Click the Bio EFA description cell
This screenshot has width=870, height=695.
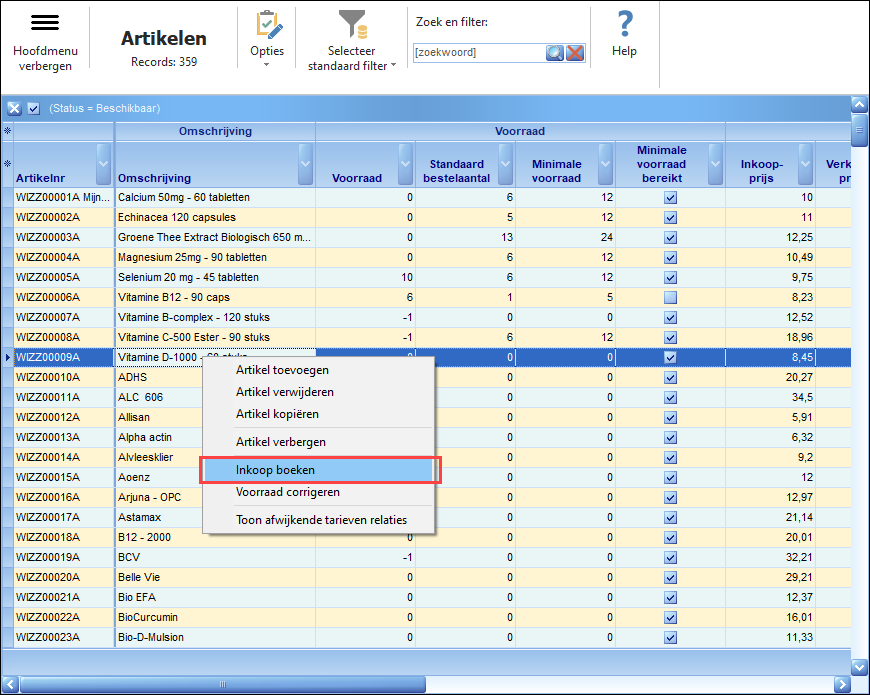click(215, 597)
